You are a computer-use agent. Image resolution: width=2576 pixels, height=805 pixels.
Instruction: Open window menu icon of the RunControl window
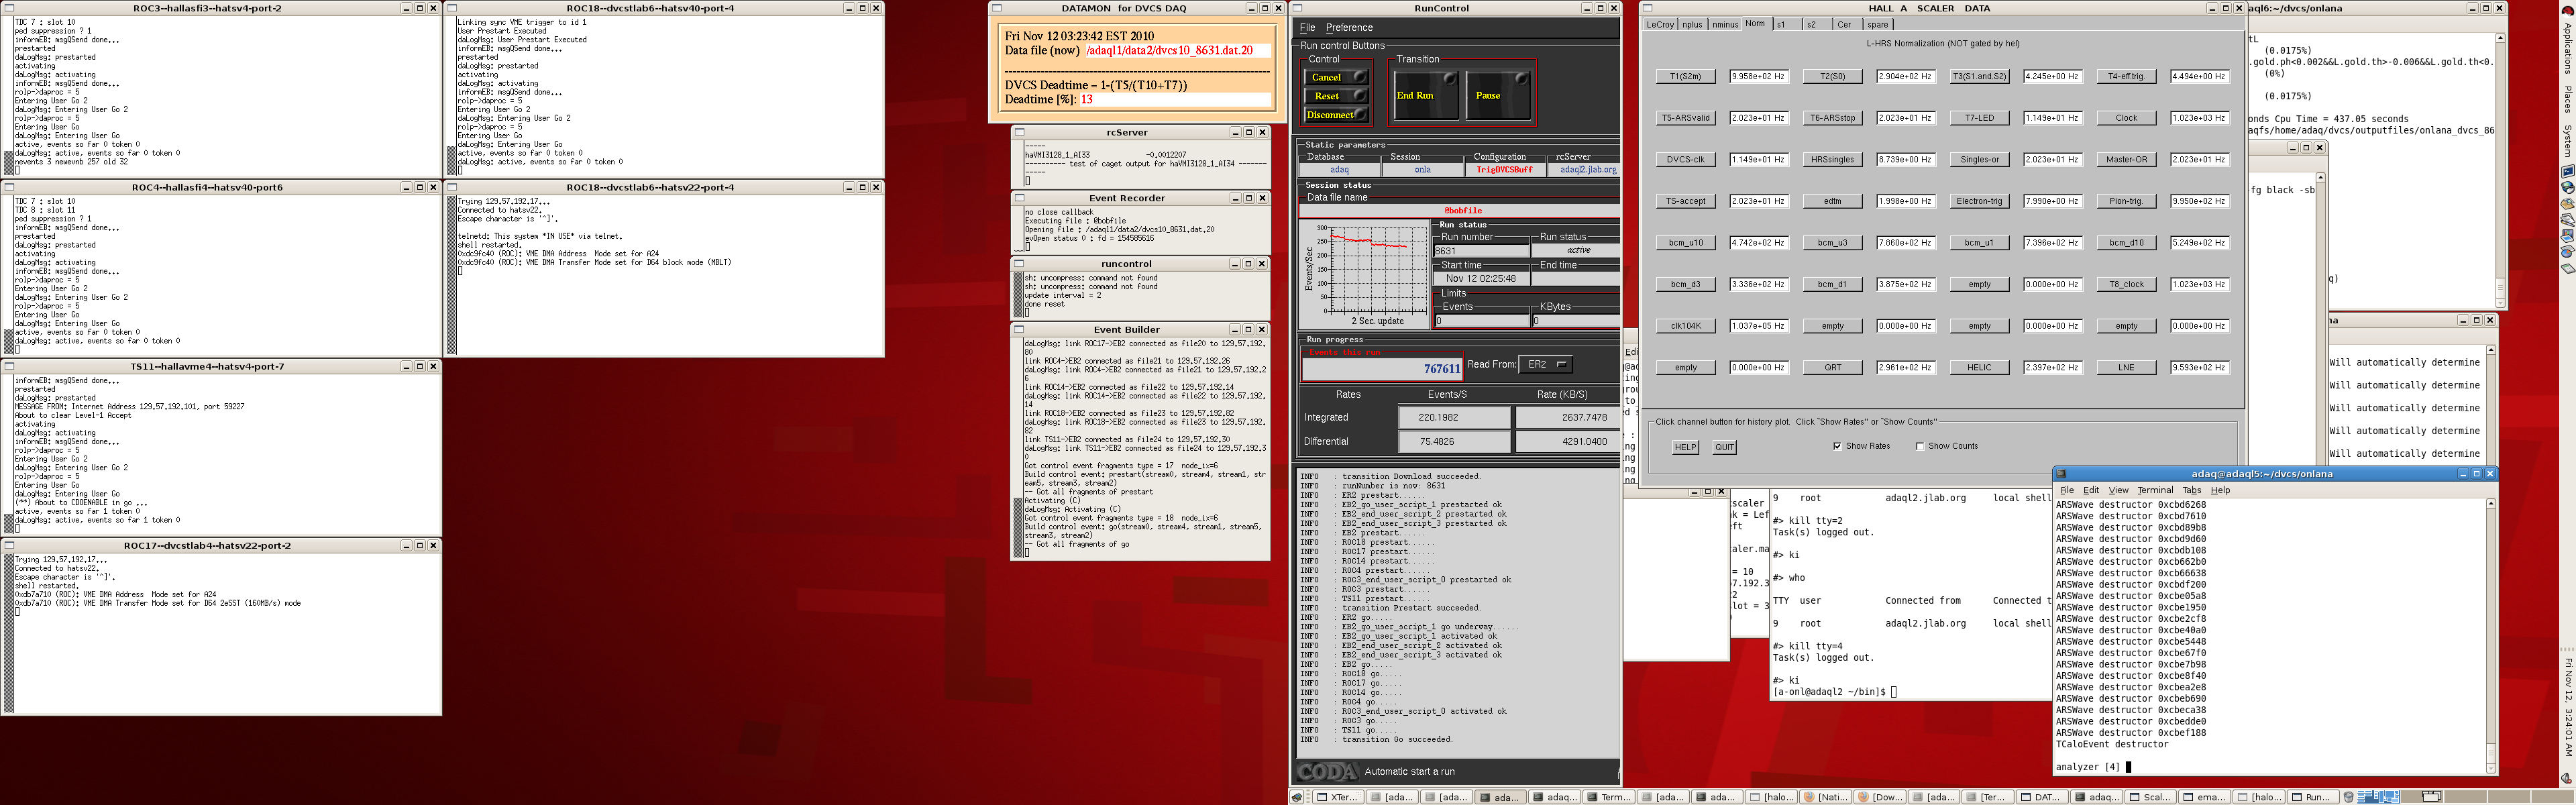pyautogui.click(x=1298, y=8)
